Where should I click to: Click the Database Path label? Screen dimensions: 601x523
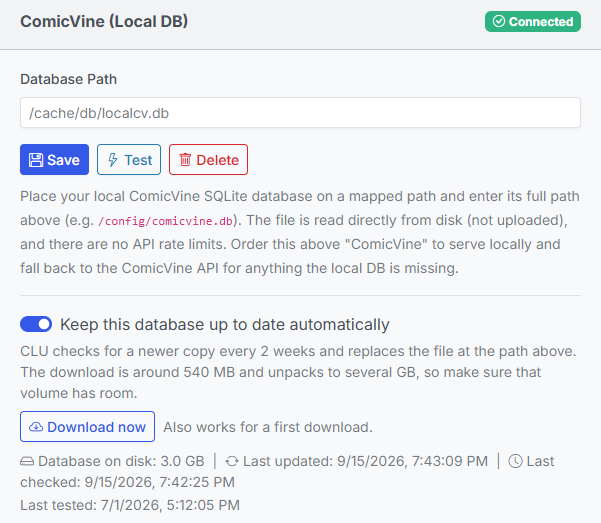(69, 79)
